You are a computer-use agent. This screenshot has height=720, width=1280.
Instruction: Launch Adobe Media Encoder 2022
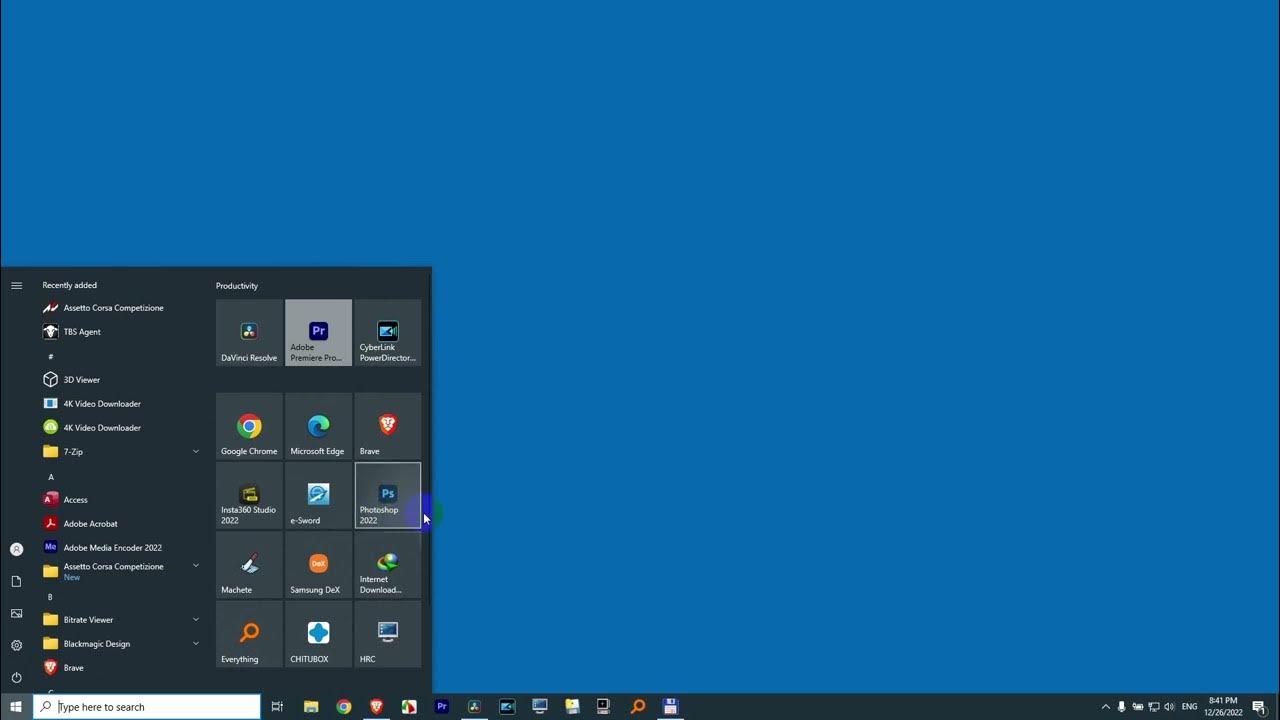120,548
